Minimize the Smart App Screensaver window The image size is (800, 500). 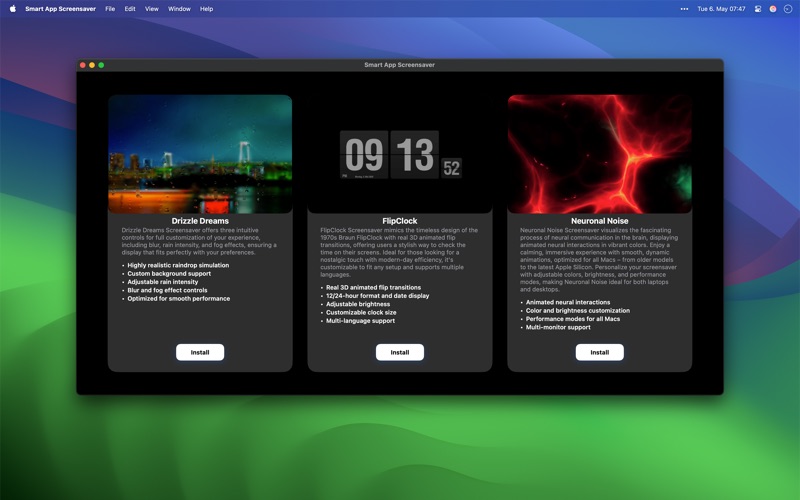tap(92, 65)
